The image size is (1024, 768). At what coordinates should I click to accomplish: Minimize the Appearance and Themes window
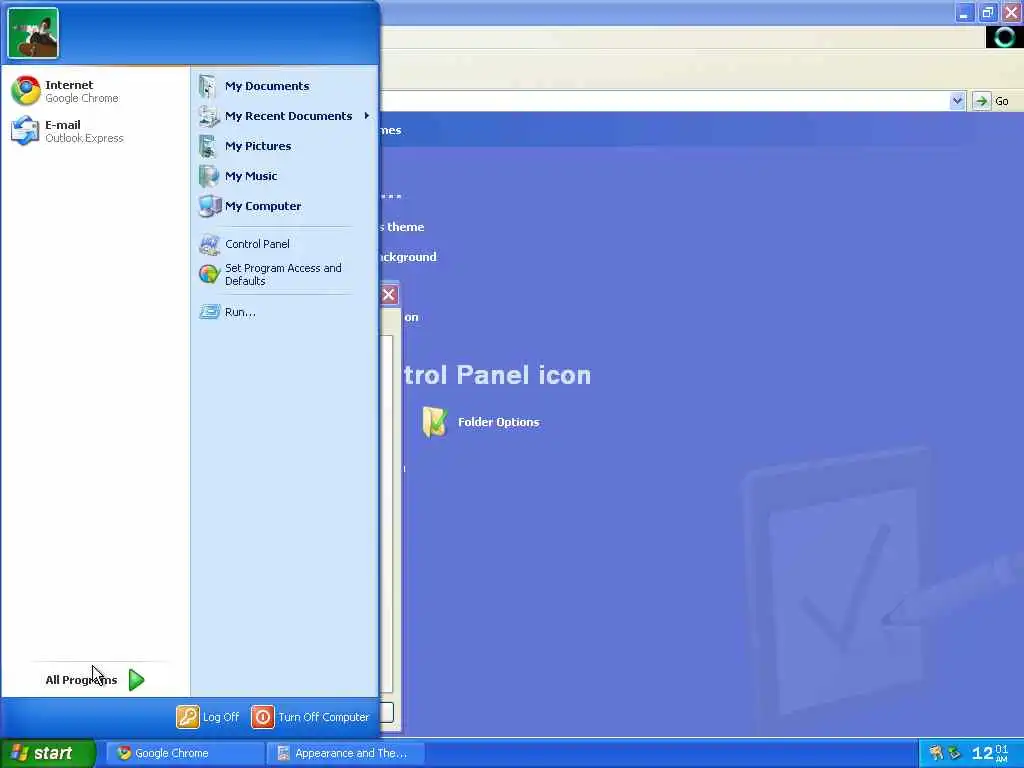964,12
